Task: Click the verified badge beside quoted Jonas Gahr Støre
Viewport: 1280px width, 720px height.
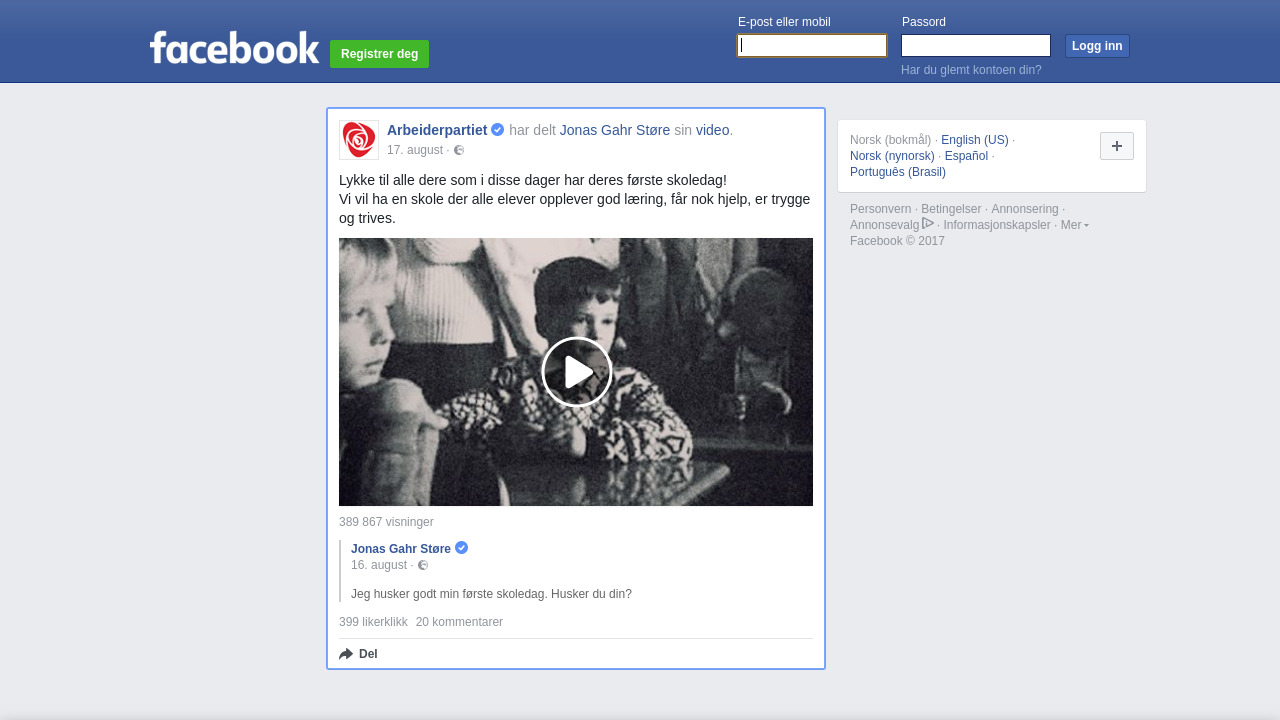Action: pyautogui.click(x=461, y=547)
